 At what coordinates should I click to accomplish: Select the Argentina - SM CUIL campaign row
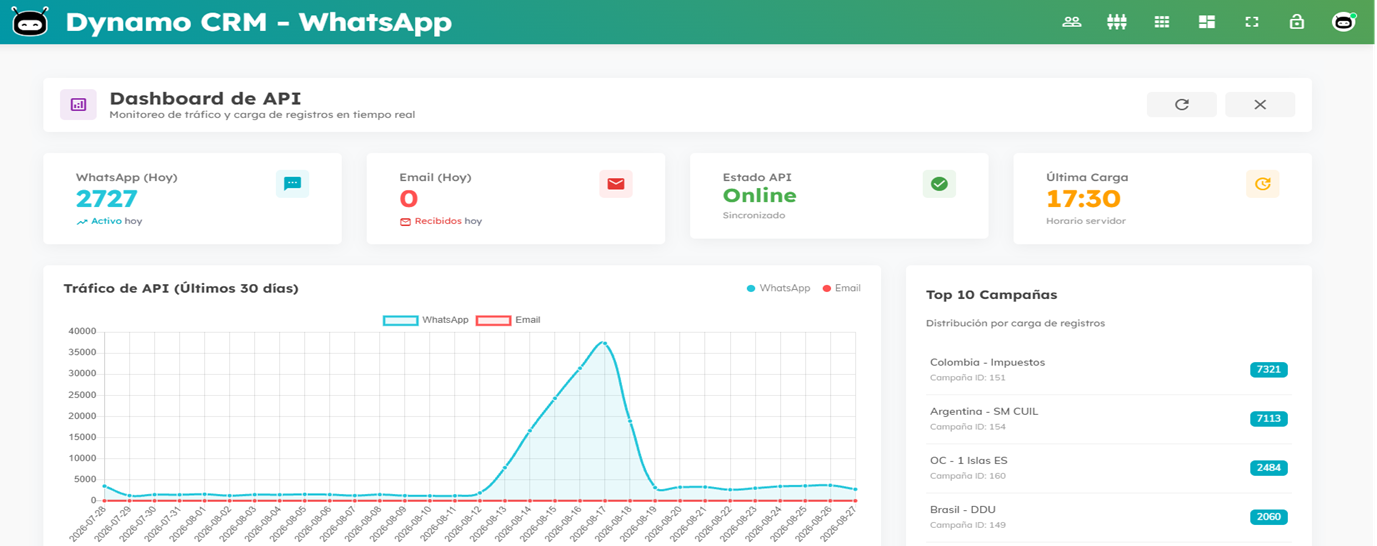click(1109, 418)
